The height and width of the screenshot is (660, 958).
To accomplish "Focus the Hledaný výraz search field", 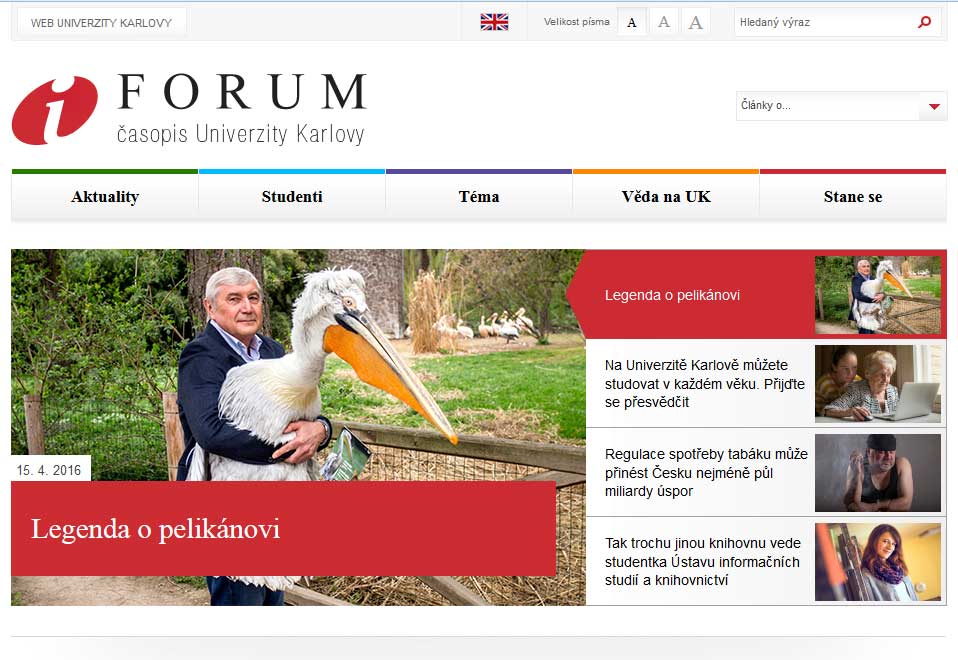I will click(x=825, y=23).
